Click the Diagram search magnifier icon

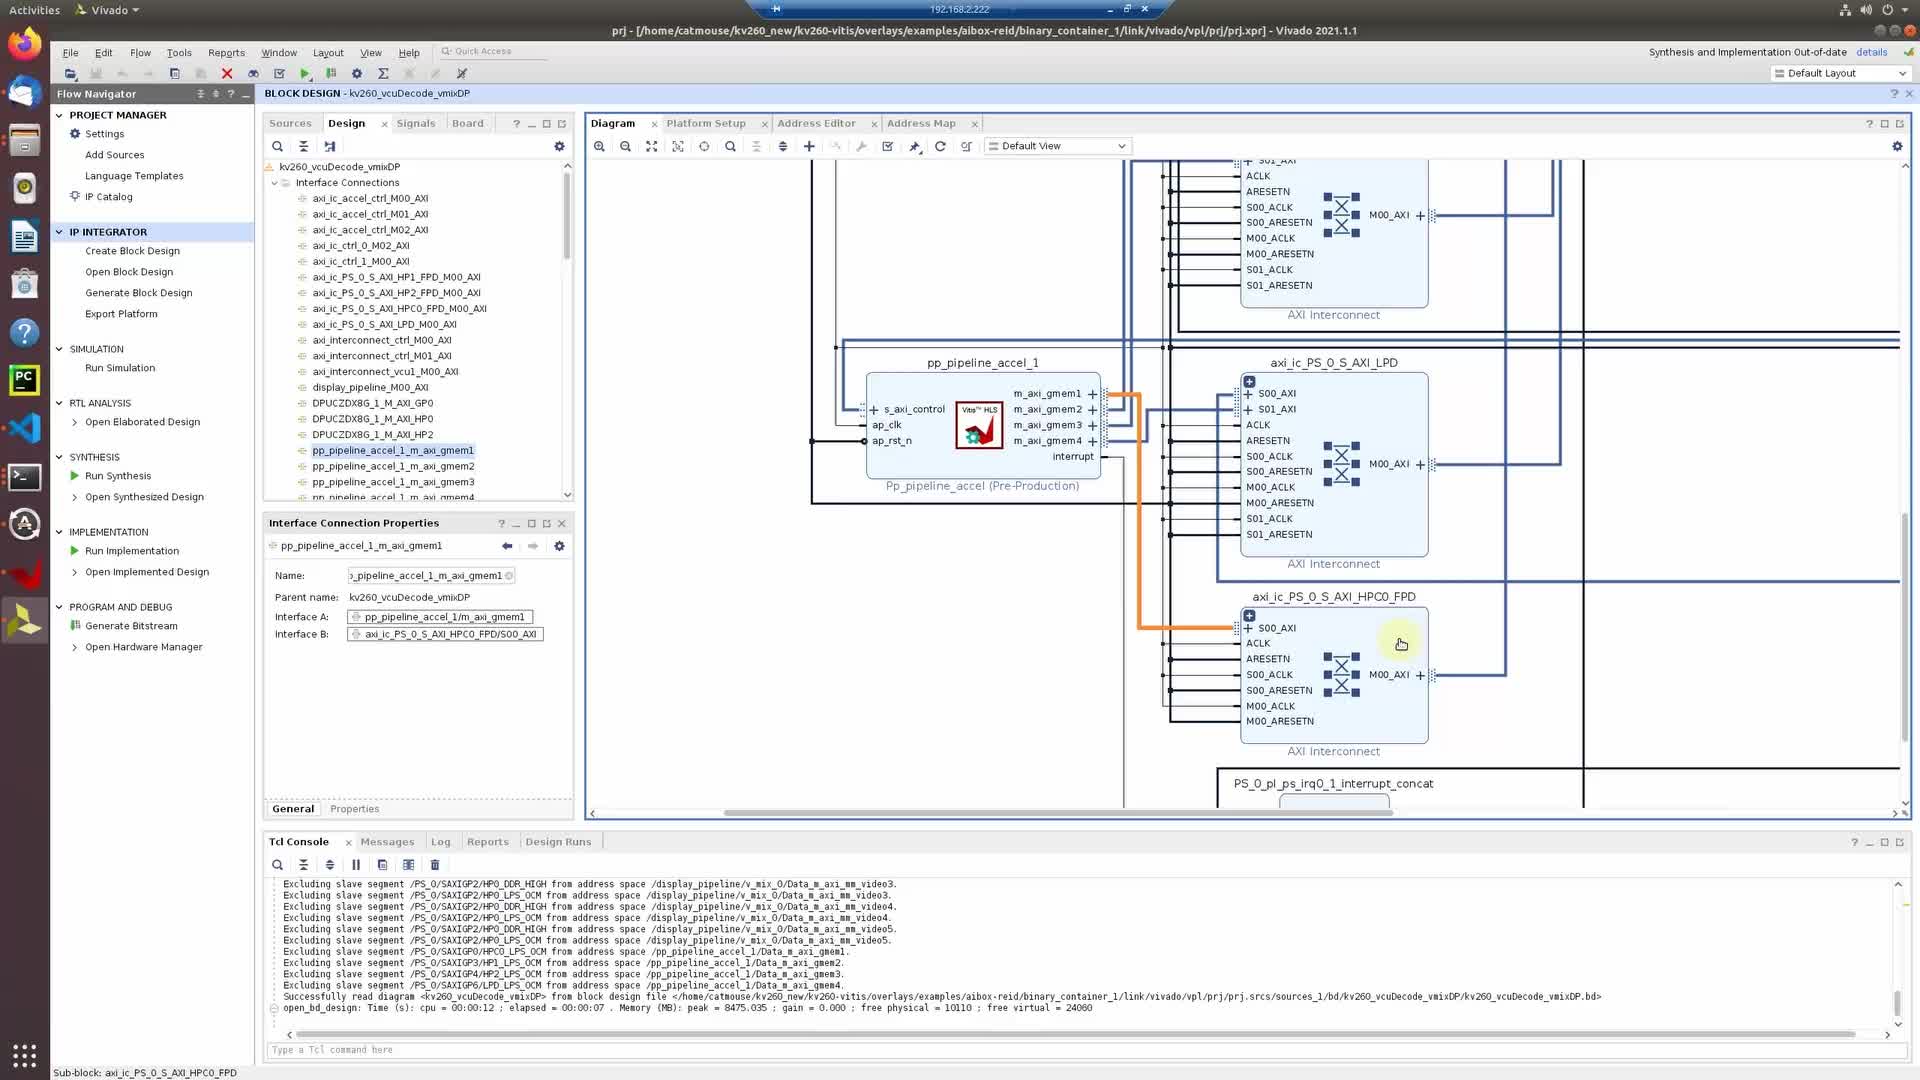(730, 146)
